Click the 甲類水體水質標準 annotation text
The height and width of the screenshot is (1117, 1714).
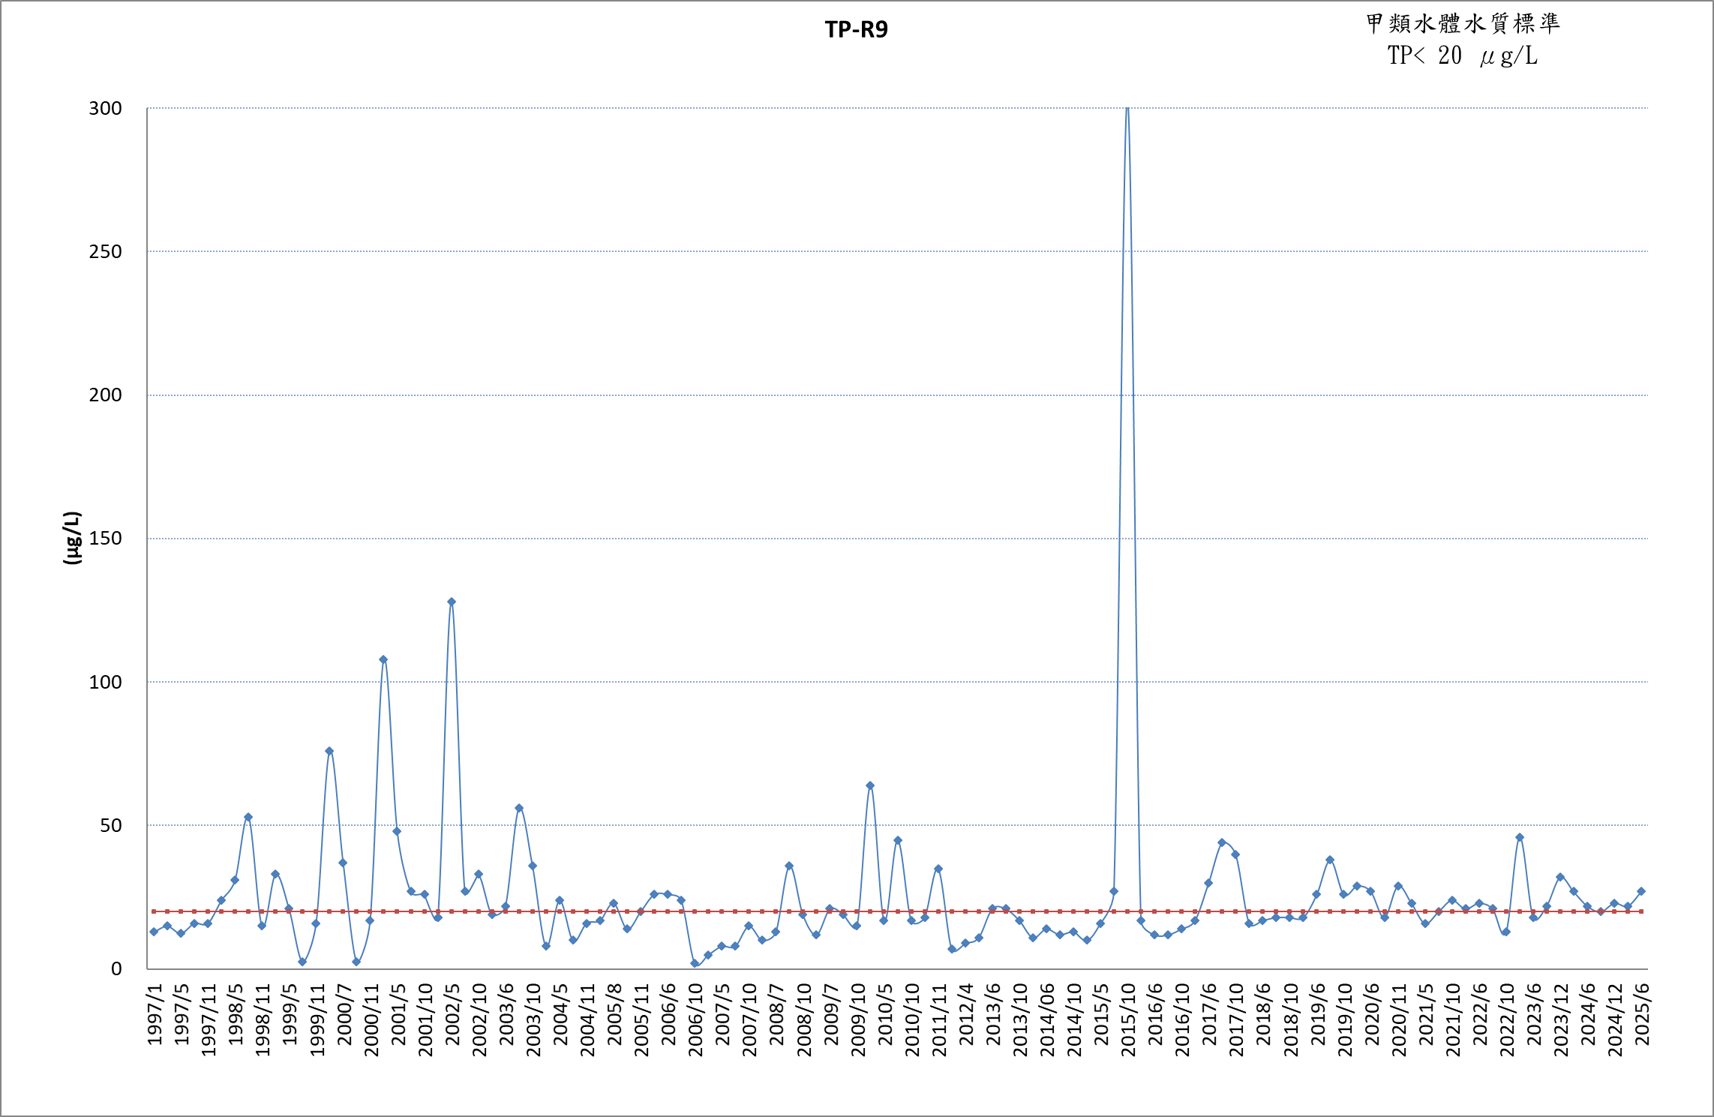click(x=1462, y=24)
